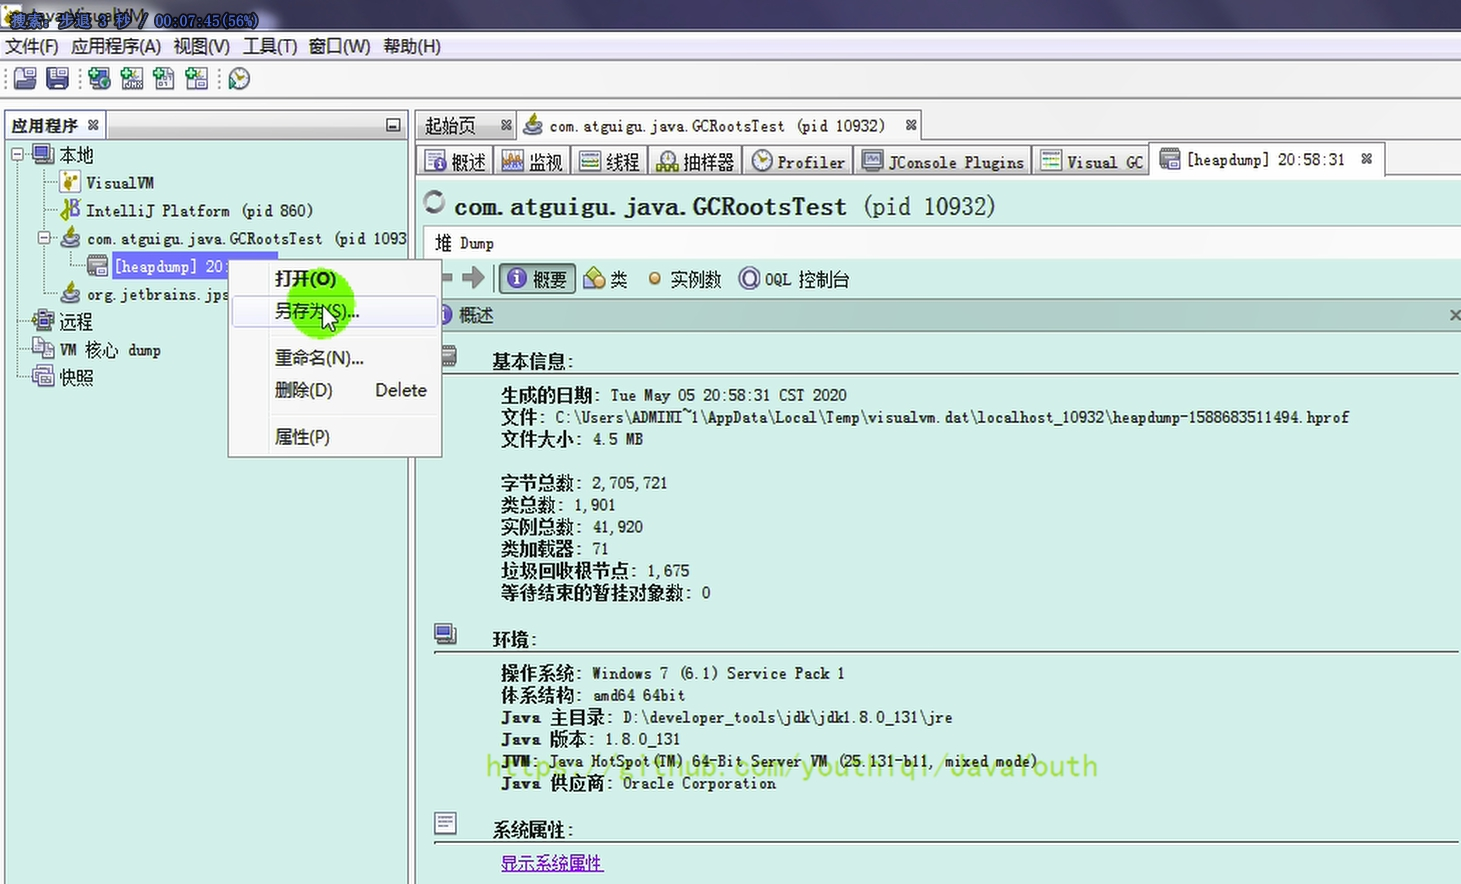The width and height of the screenshot is (1461, 884).
Task: Switch to the Visual GC tab
Action: 1092,162
